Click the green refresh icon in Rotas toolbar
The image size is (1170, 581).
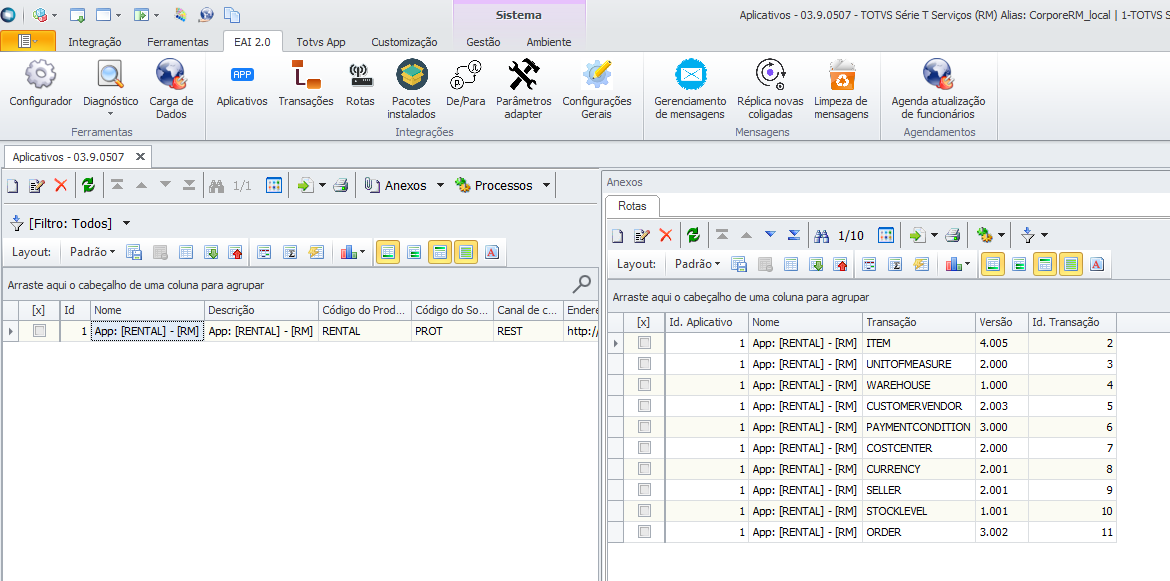point(694,236)
